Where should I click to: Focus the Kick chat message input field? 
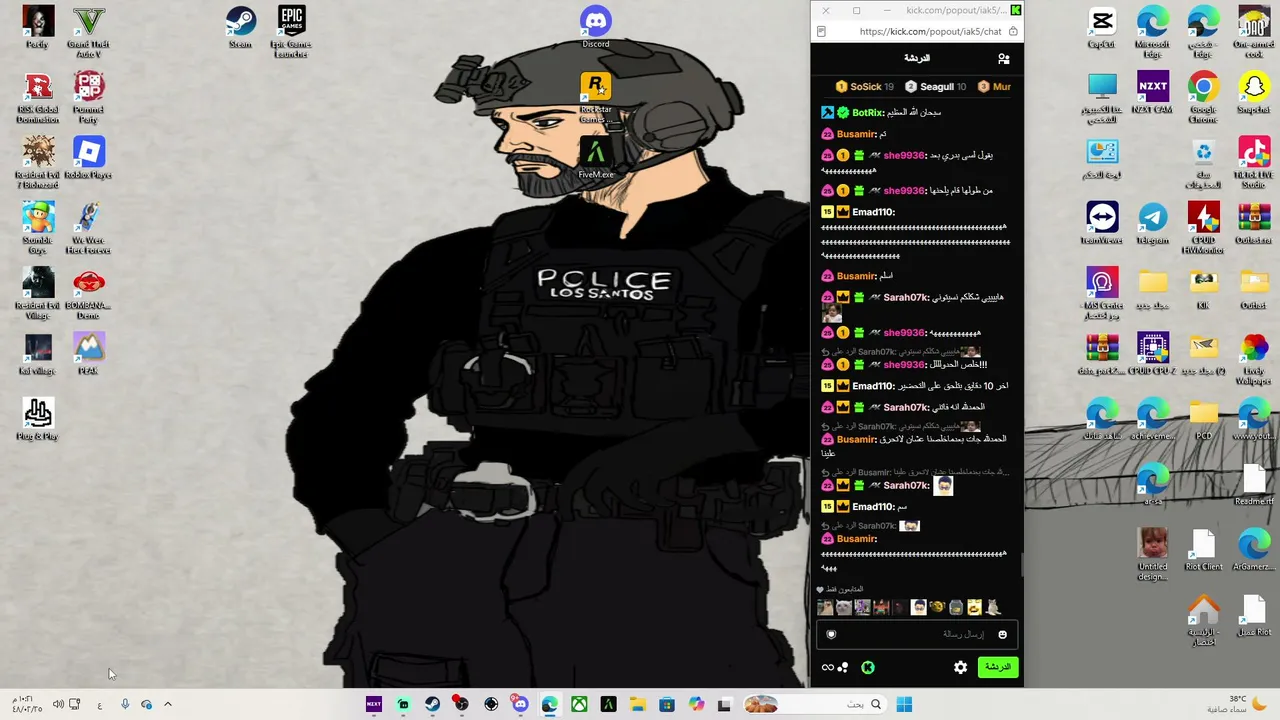point(917,634)
